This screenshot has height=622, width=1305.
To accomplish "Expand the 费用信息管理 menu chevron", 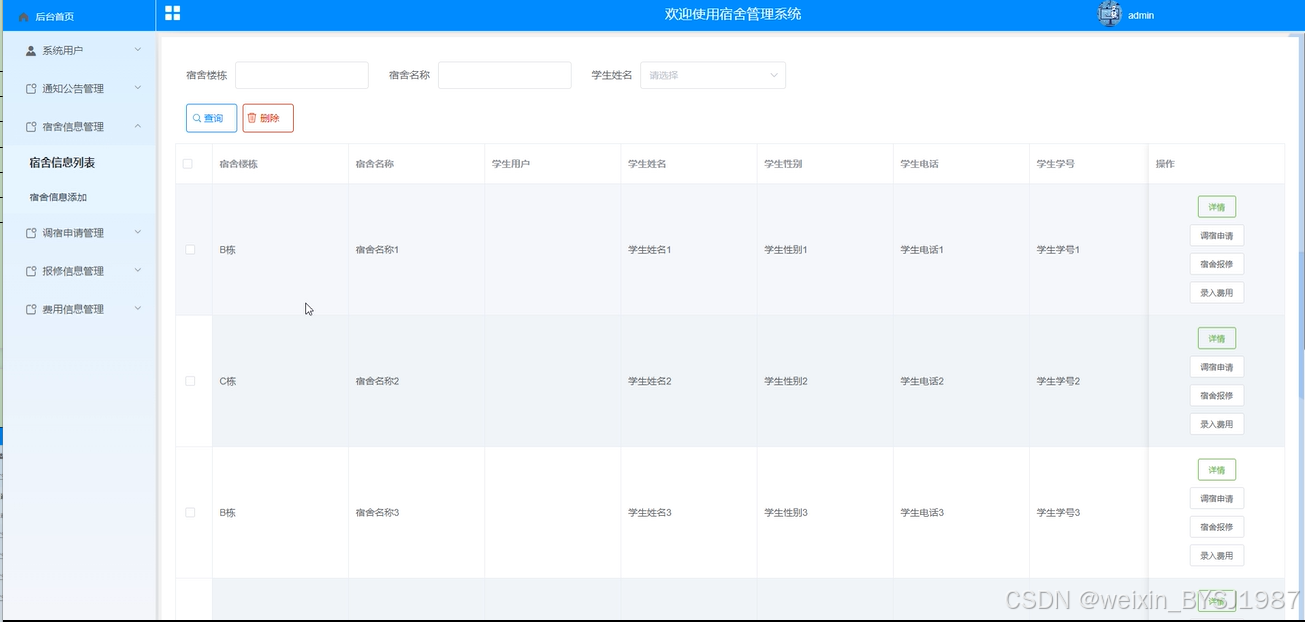I will (138, 308).
